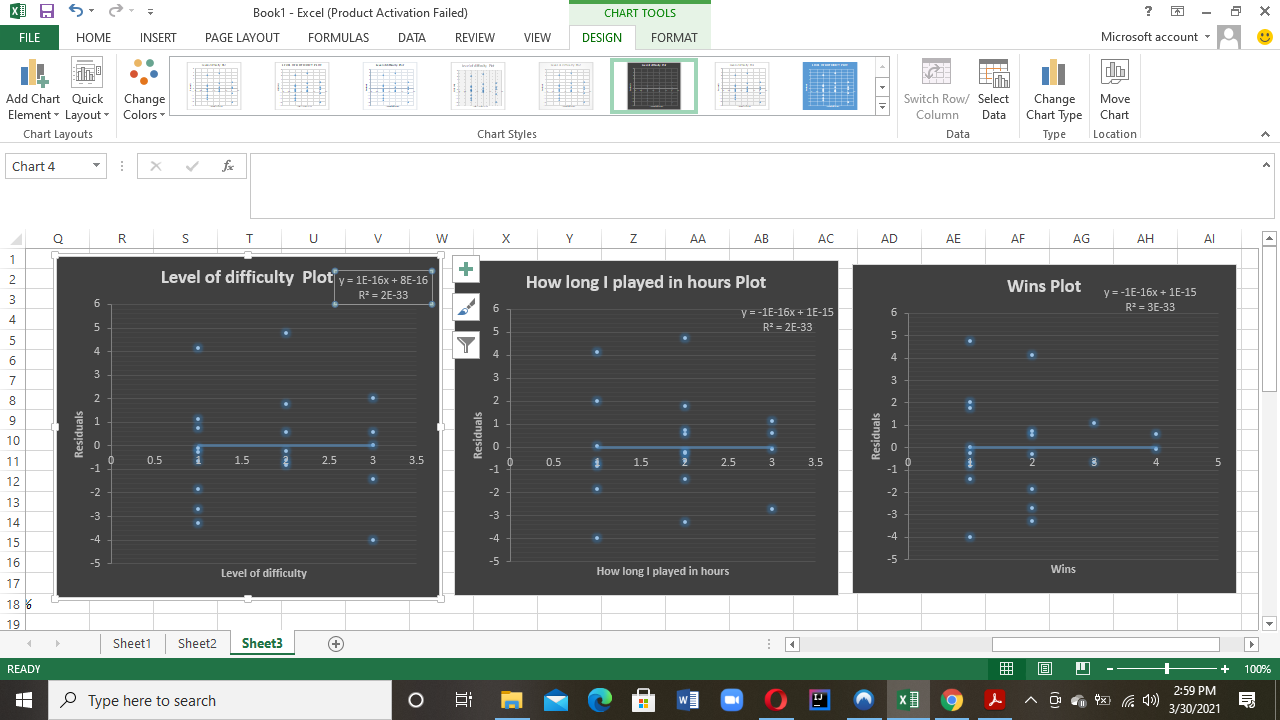Open Add Chart Element menu

tap(33, 90)
